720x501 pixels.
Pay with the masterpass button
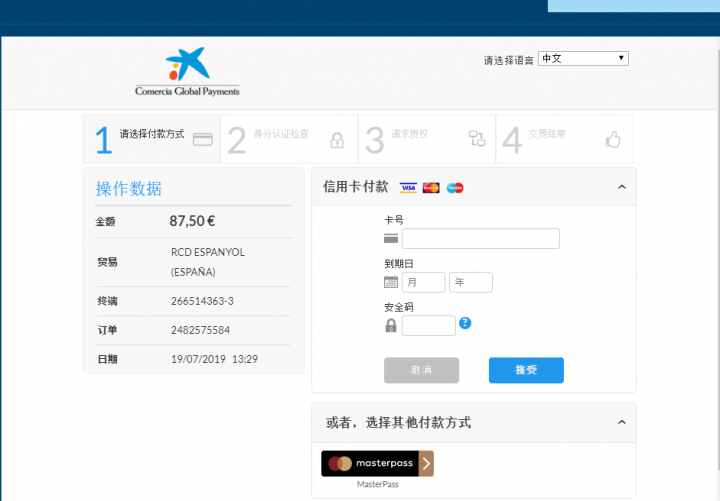coord(377,464)
